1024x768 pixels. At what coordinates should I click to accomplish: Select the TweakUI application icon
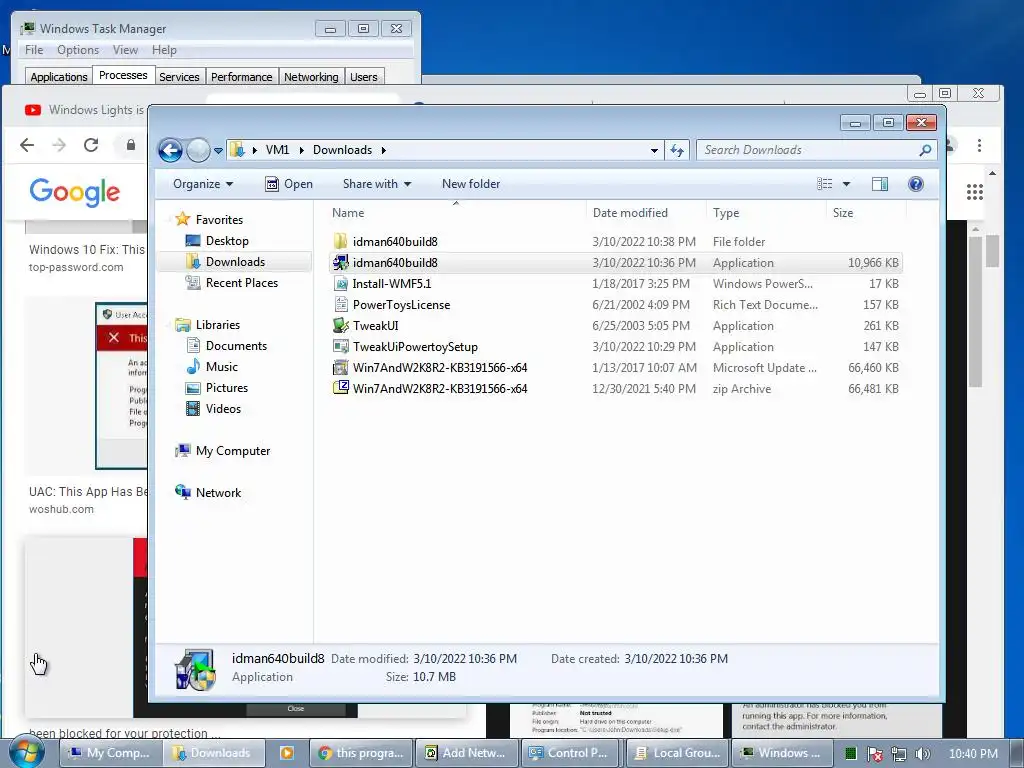(x=340, y=325)
